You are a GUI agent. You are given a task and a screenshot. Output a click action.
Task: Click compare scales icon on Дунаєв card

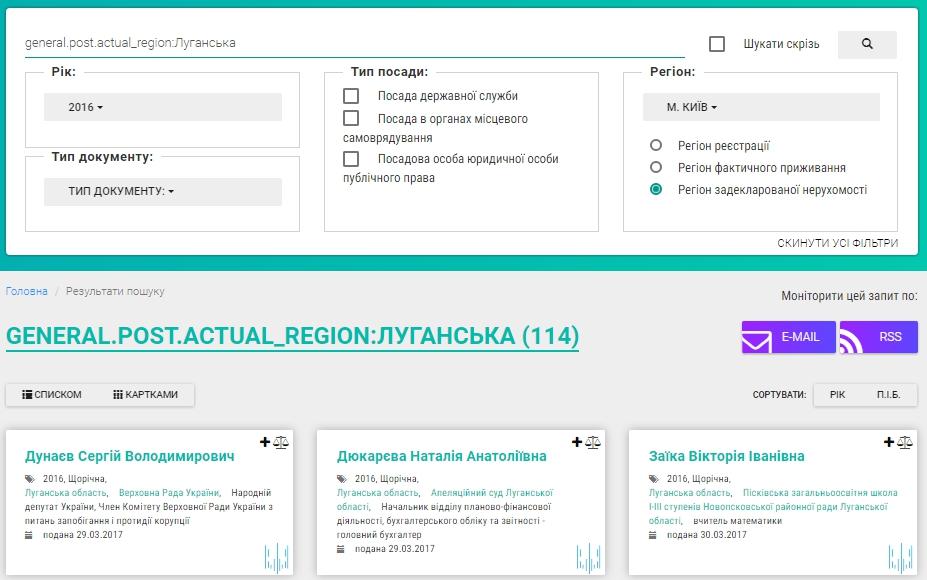point(281,442)
